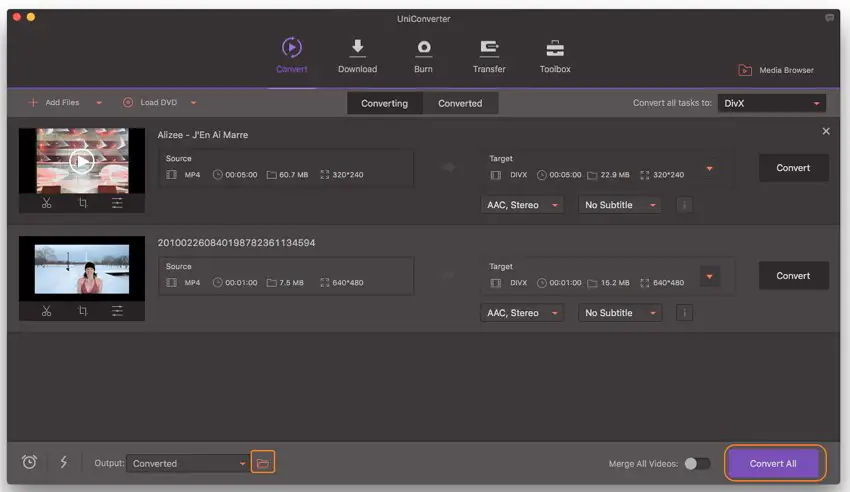Open target format dropdown for 2010022608 video

click(x=710, y=276)
